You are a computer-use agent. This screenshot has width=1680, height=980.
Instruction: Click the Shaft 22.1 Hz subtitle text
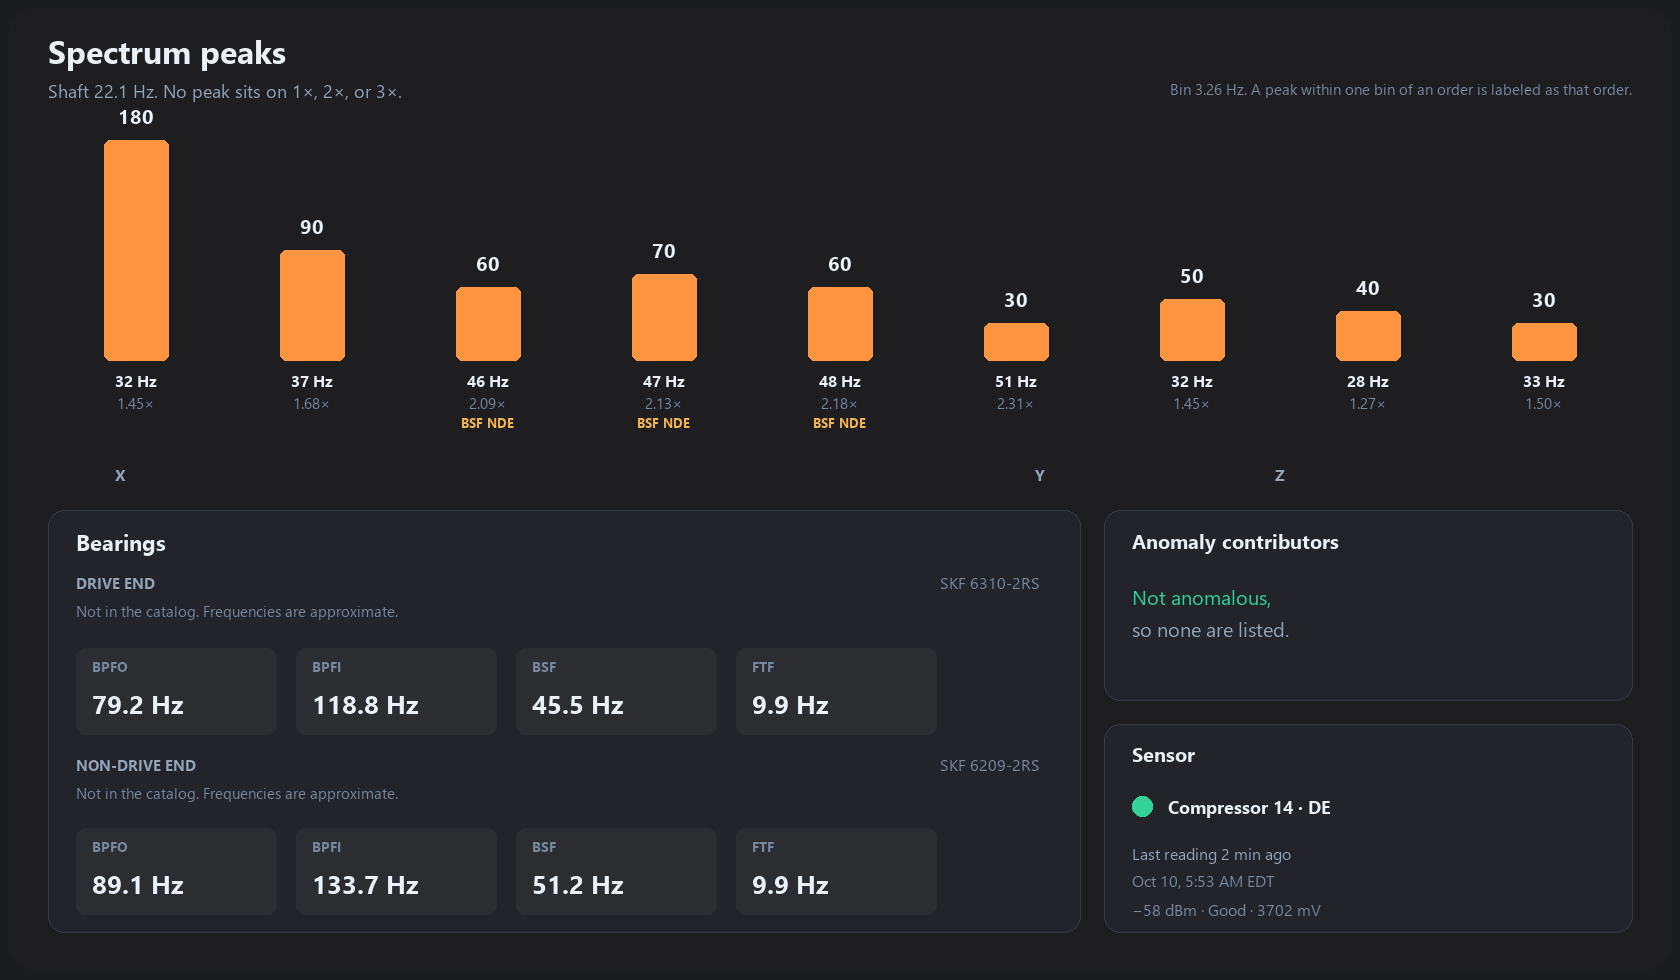[x=225, y=91]
